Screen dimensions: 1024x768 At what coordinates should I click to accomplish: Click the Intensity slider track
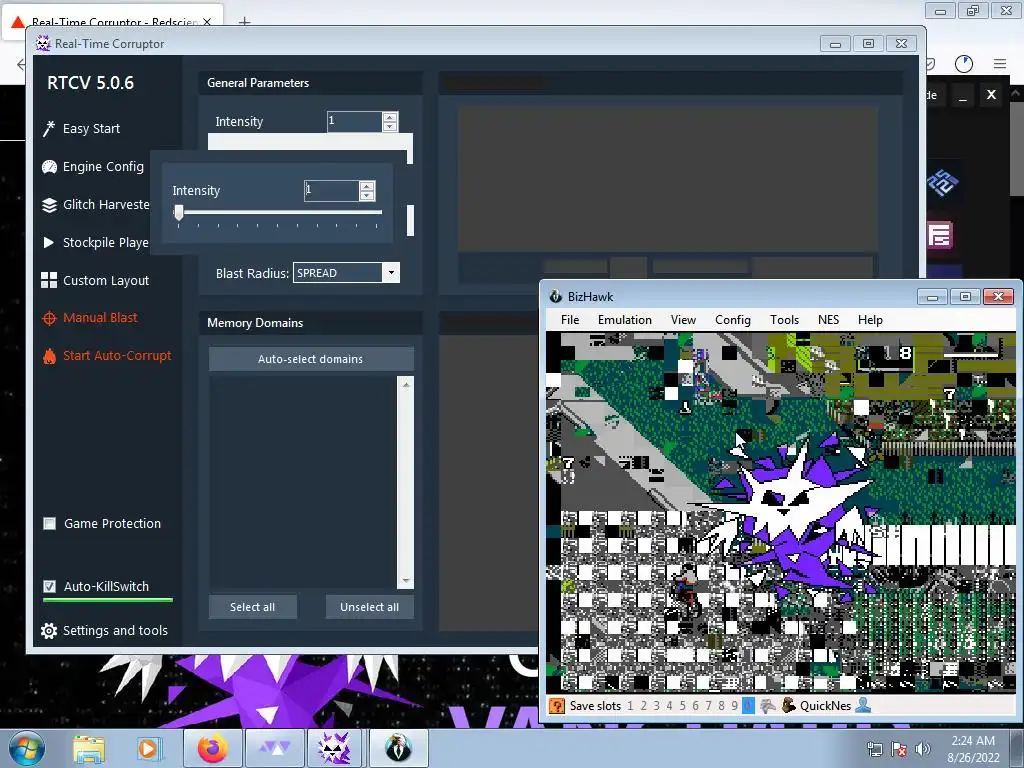pos(280,212)
